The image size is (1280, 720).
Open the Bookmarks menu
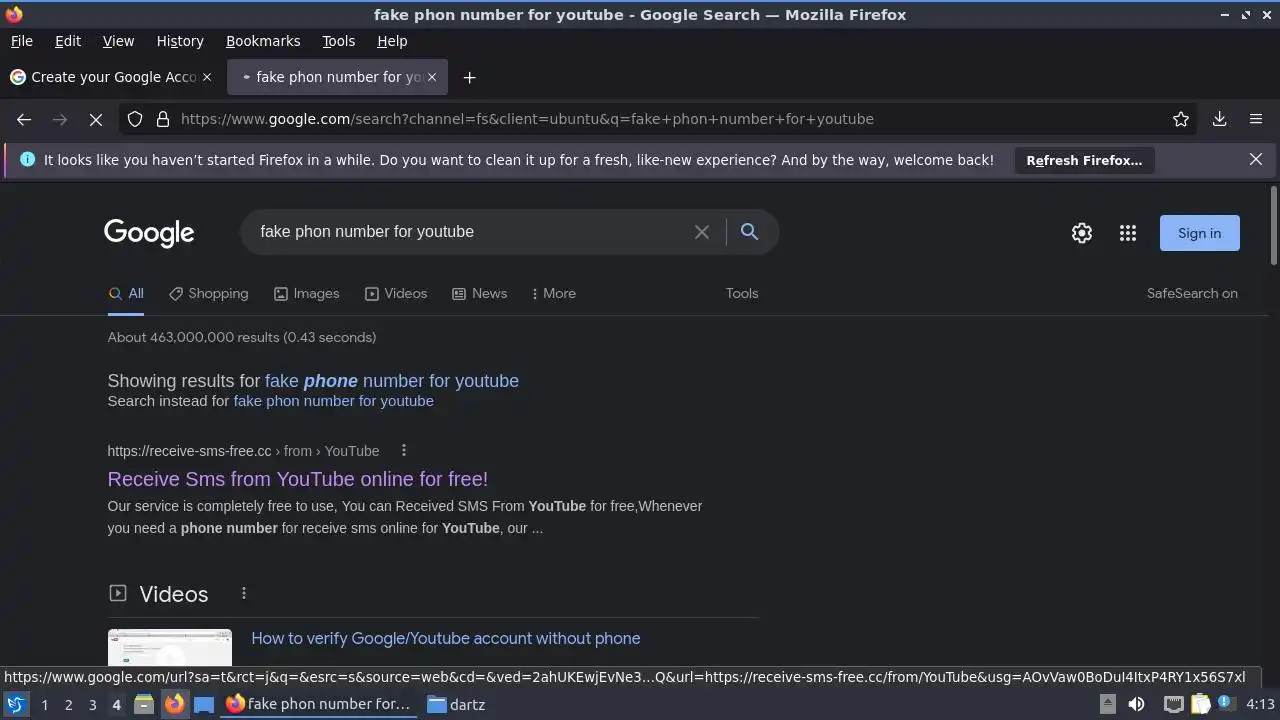263,41
